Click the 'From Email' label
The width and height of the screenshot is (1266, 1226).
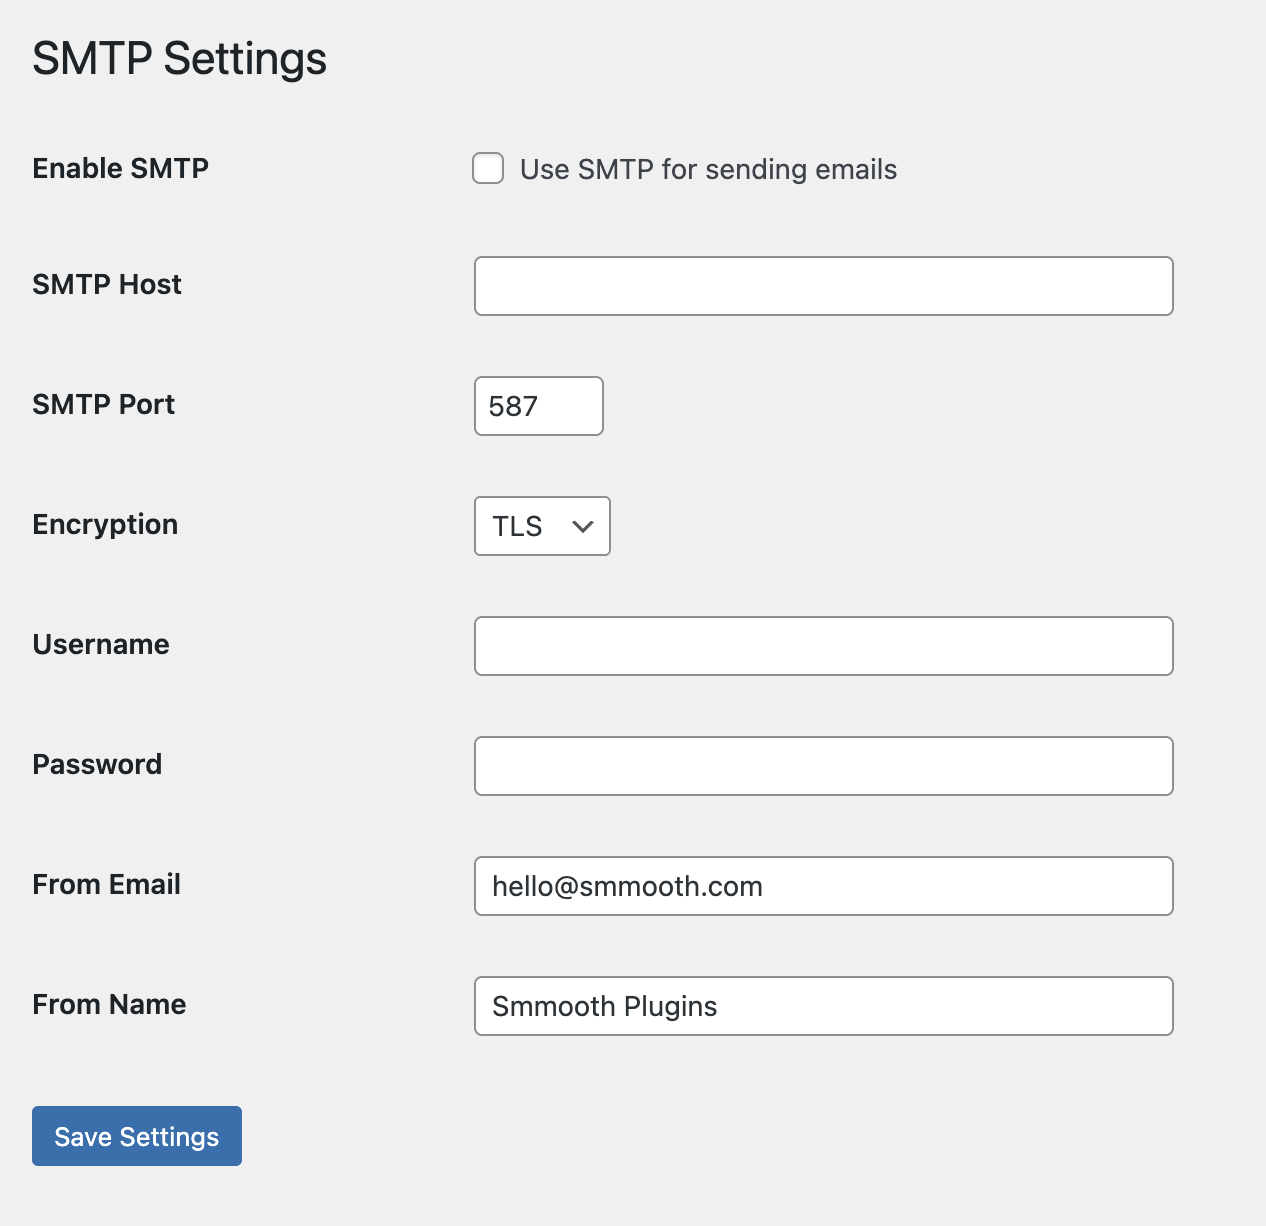pyautogui.click(x=106, y=884)
